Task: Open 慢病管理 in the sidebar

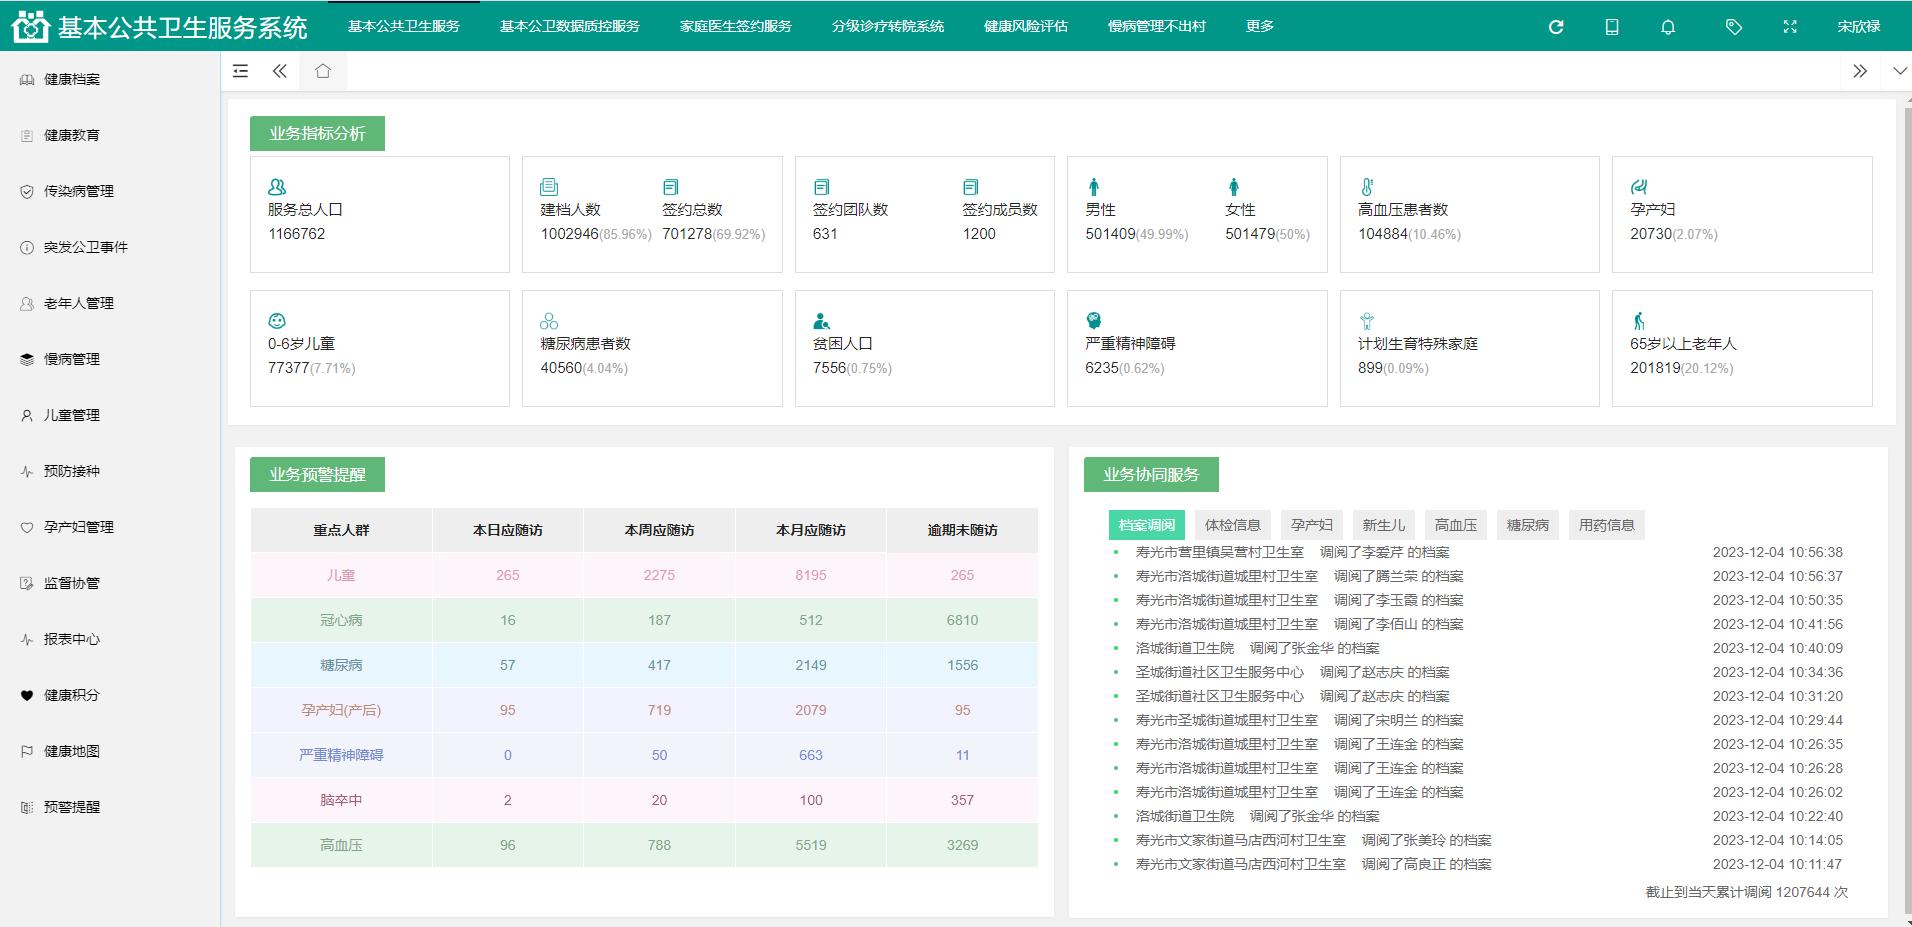Action: pos(71,359)
